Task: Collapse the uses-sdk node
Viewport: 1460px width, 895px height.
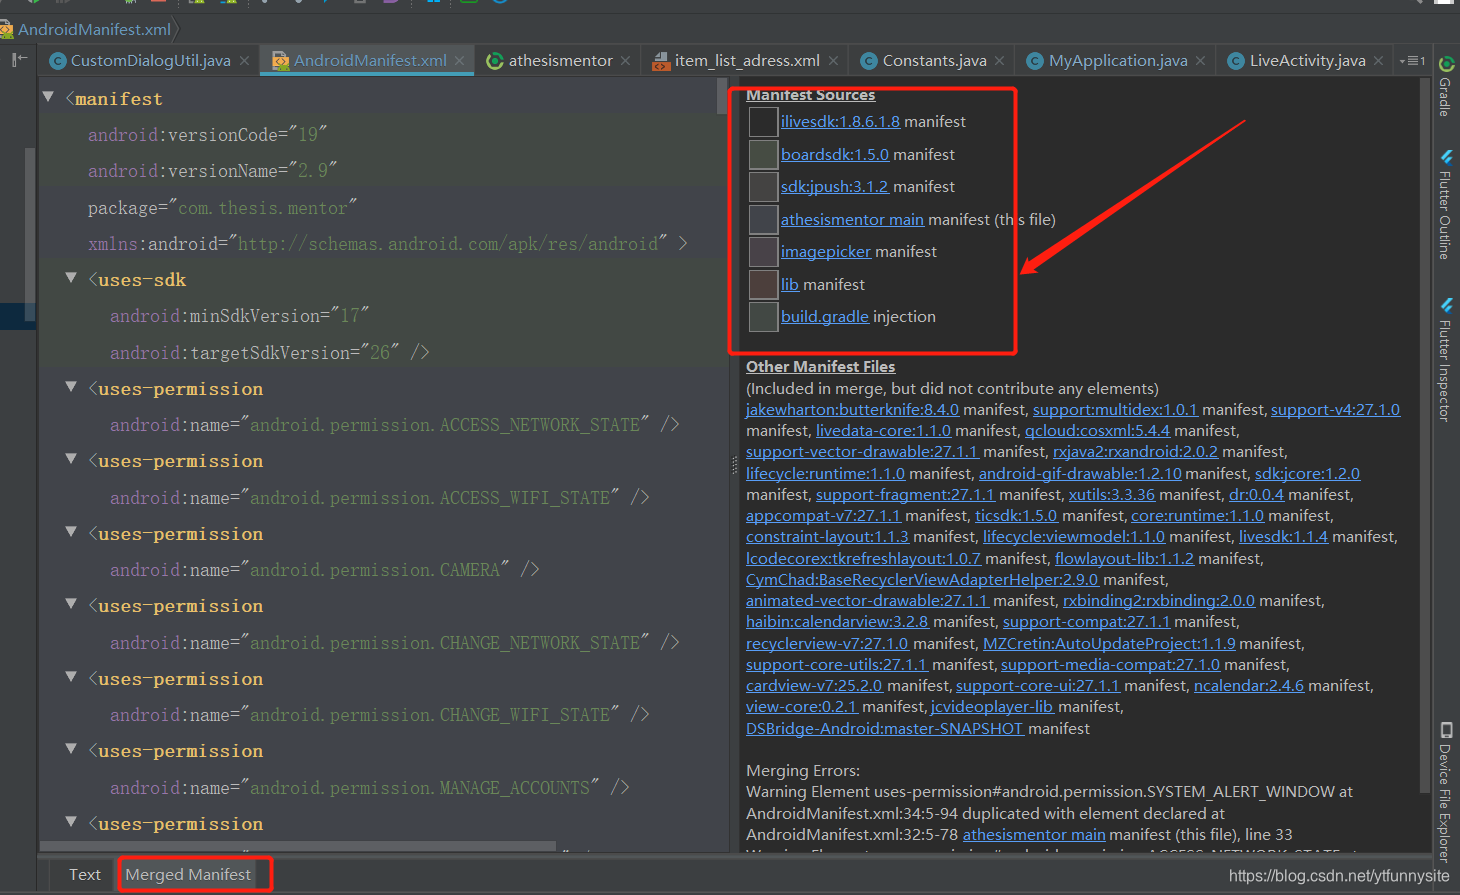Action: [71, 278]
